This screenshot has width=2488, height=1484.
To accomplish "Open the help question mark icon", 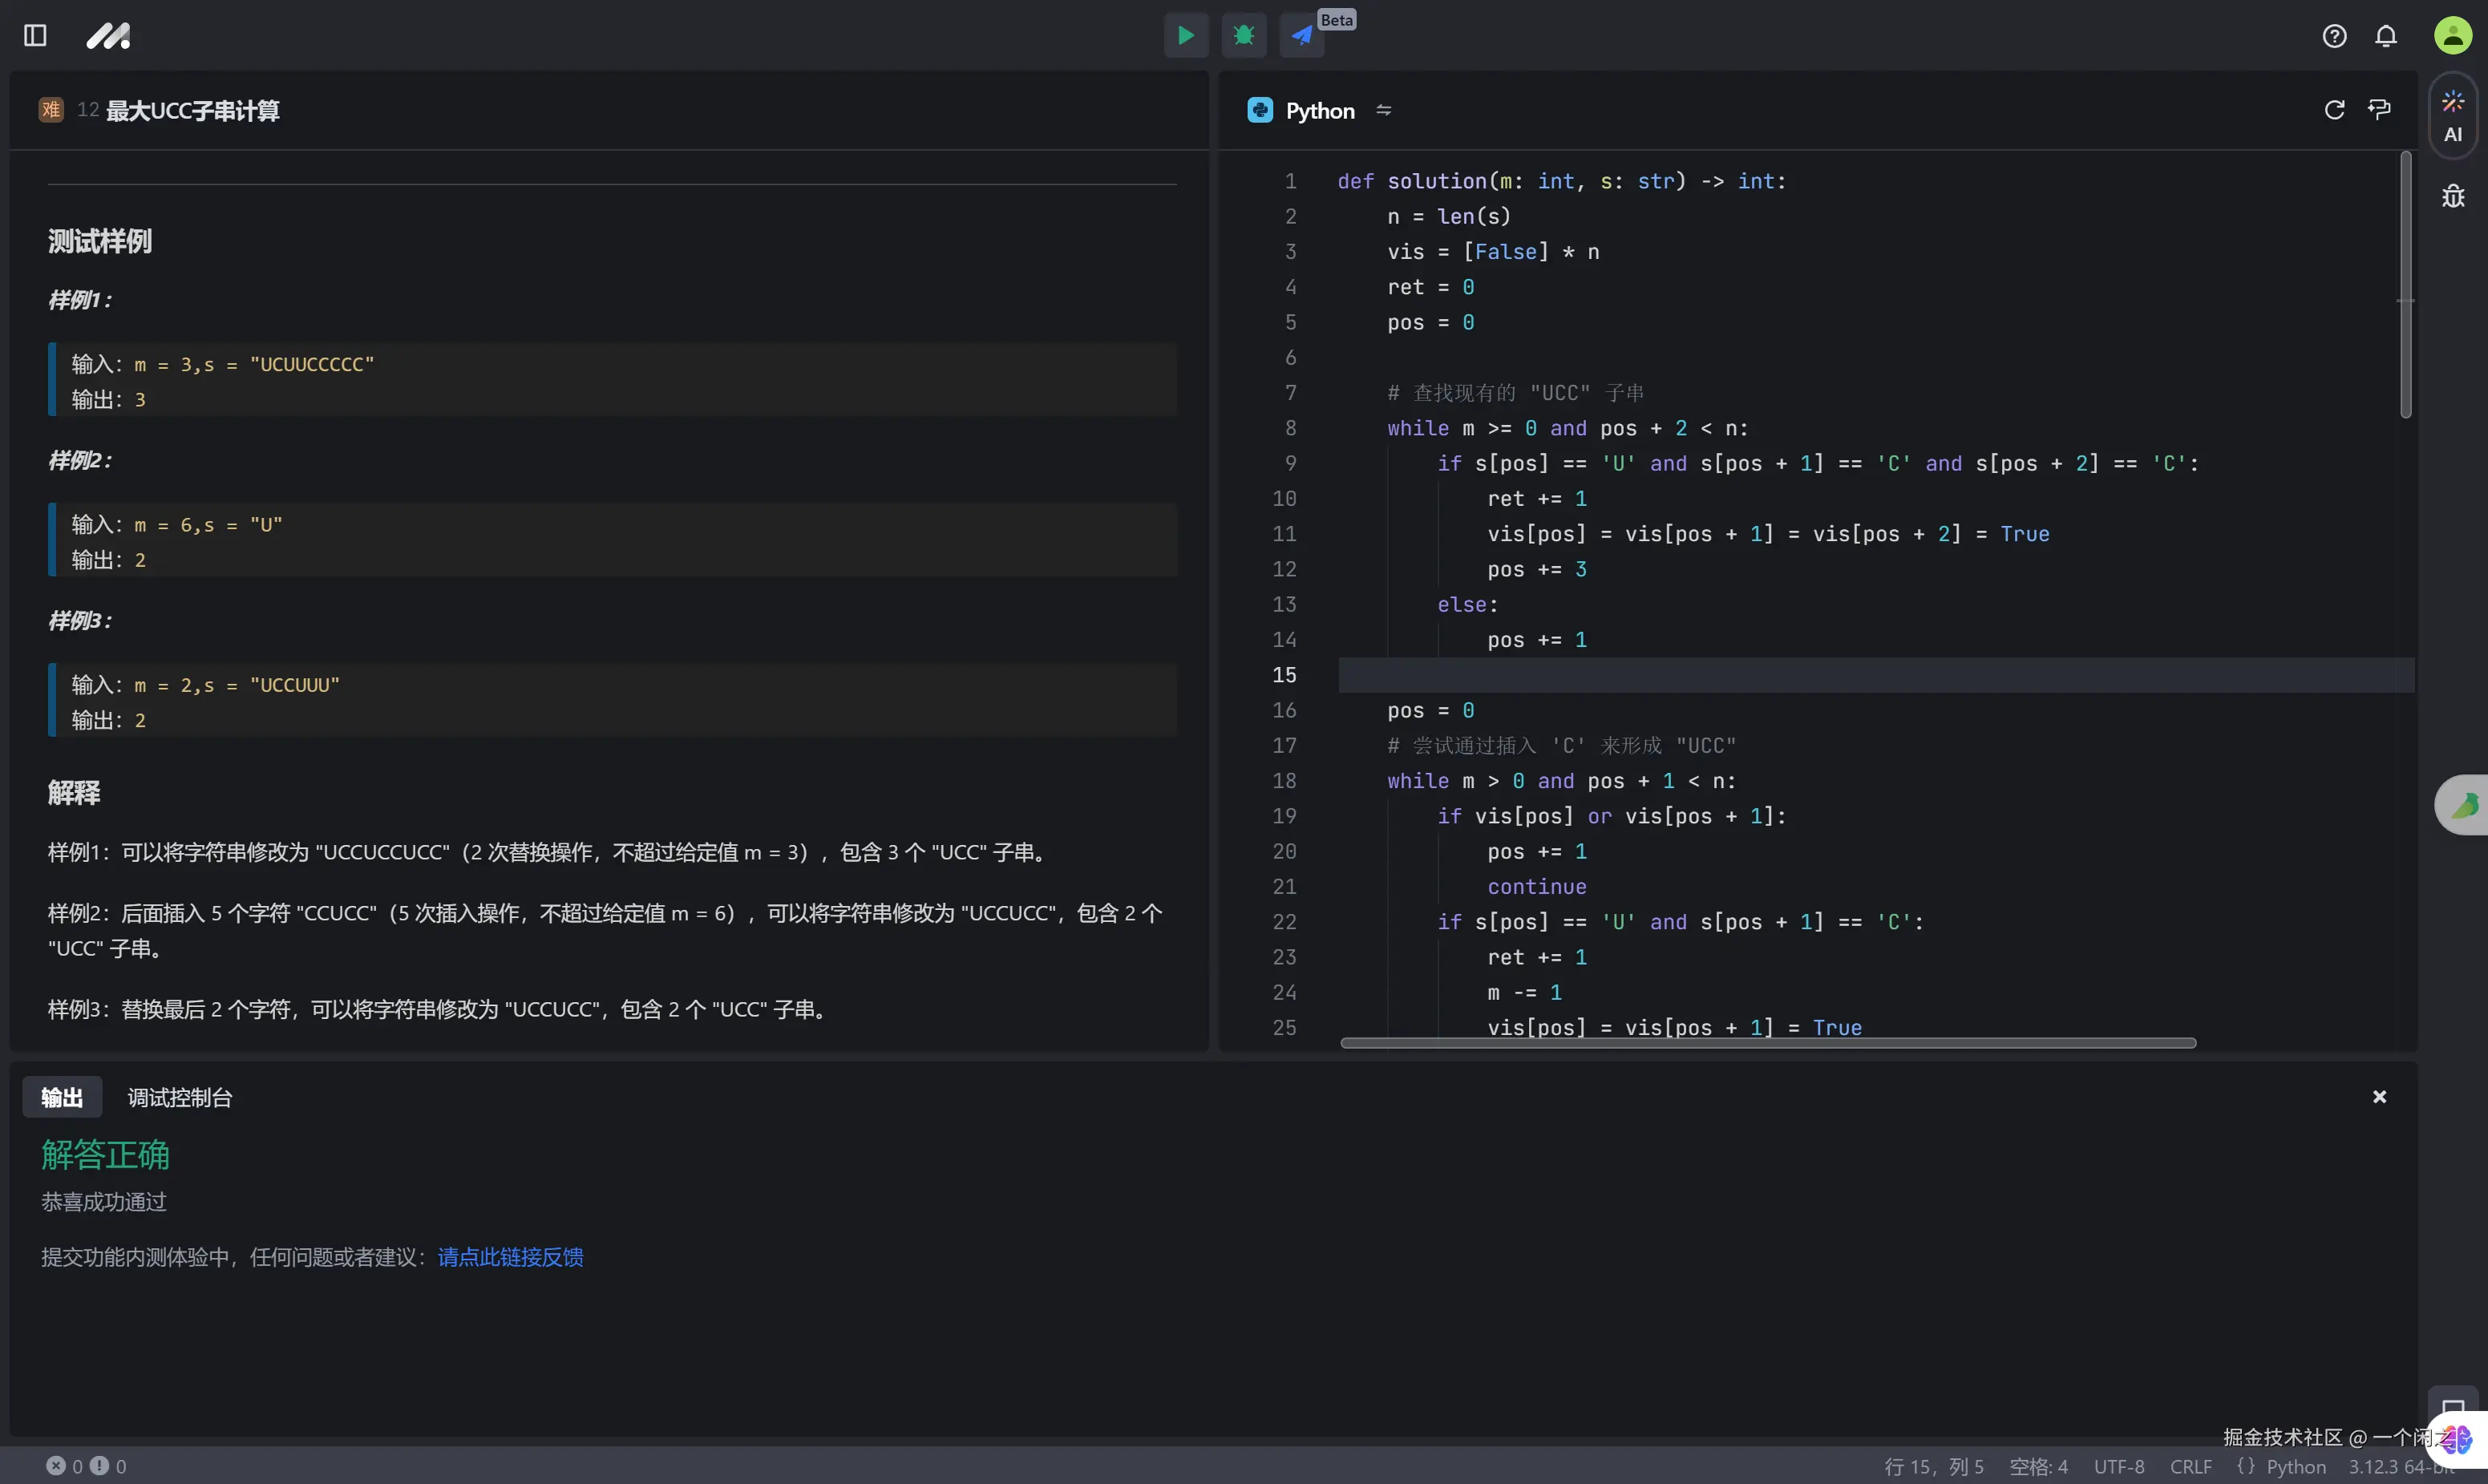I will coord(2334,36).
